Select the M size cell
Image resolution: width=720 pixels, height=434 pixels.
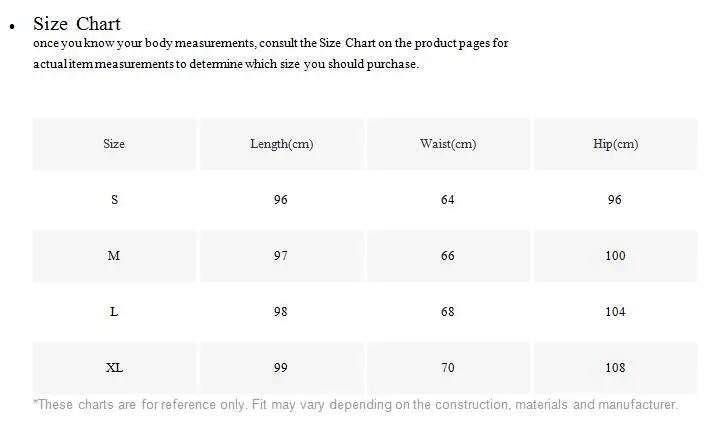(114, 256)
